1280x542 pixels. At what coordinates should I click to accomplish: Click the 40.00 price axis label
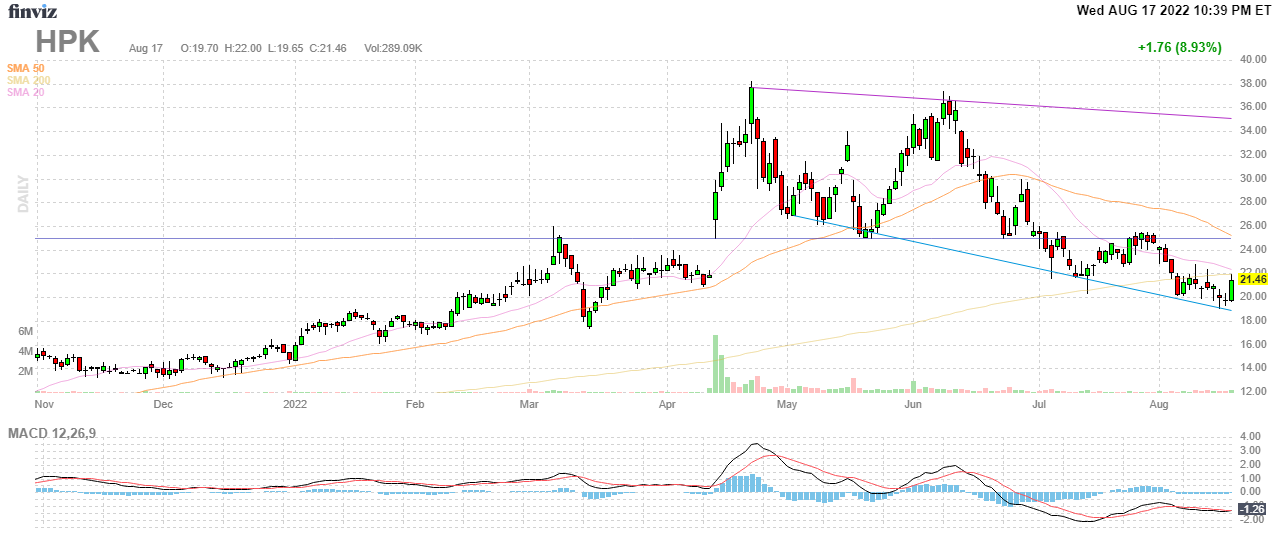click(1253, 60)
